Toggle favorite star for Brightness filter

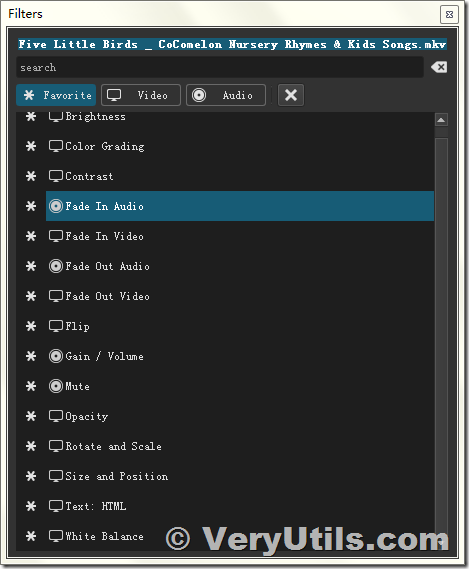pyautogui.click(x=31, y=116)
